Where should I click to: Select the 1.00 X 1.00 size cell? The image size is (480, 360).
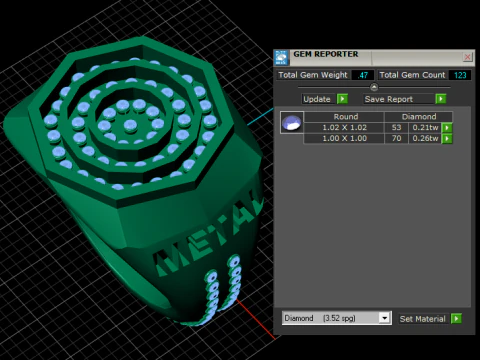[344, 138]
